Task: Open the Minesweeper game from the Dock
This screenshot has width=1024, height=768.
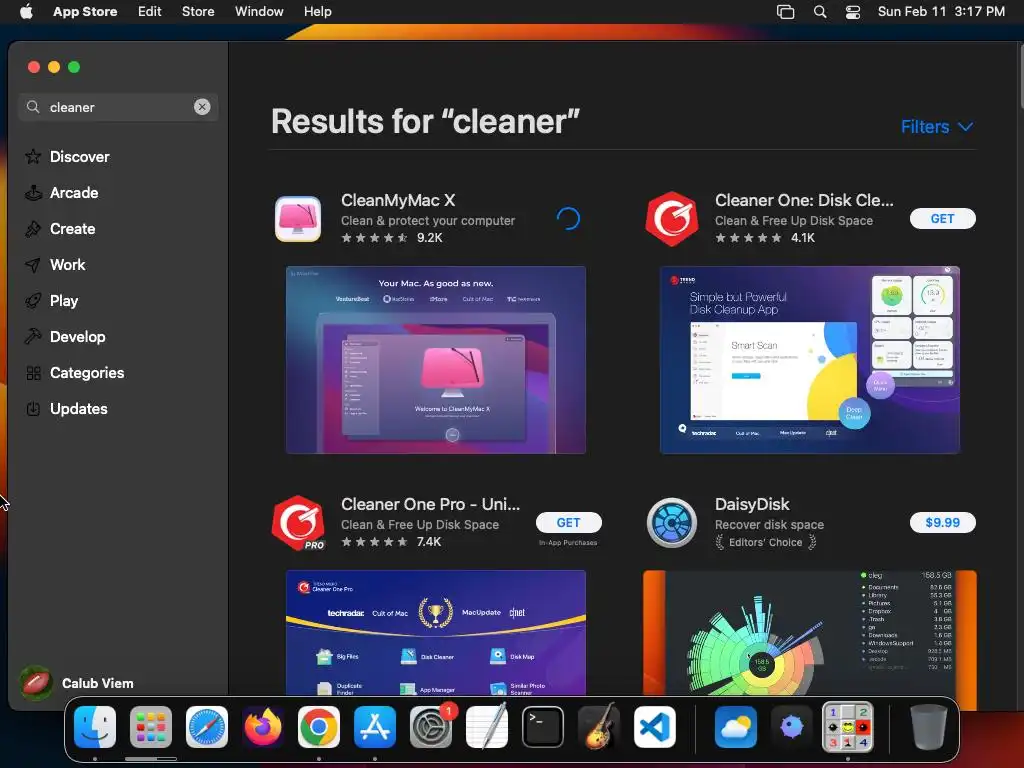Action: pos(848,727)
